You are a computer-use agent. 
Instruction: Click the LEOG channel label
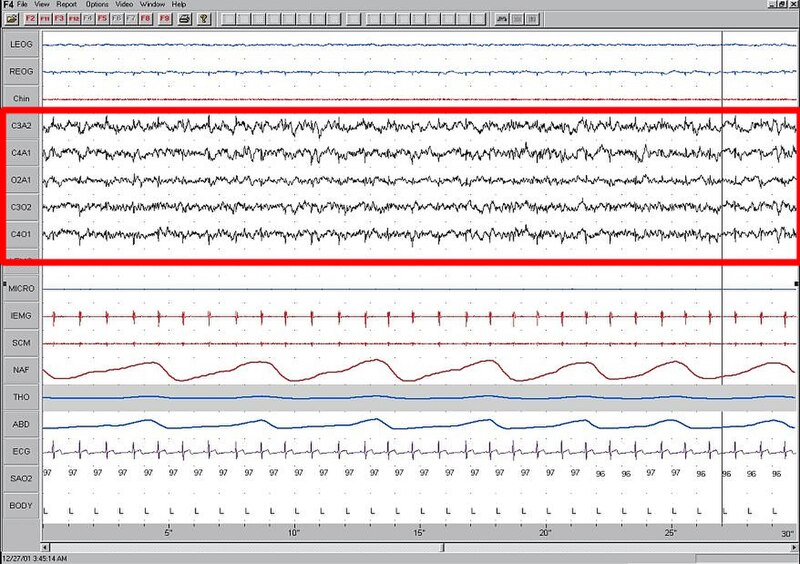click(21, 45)
